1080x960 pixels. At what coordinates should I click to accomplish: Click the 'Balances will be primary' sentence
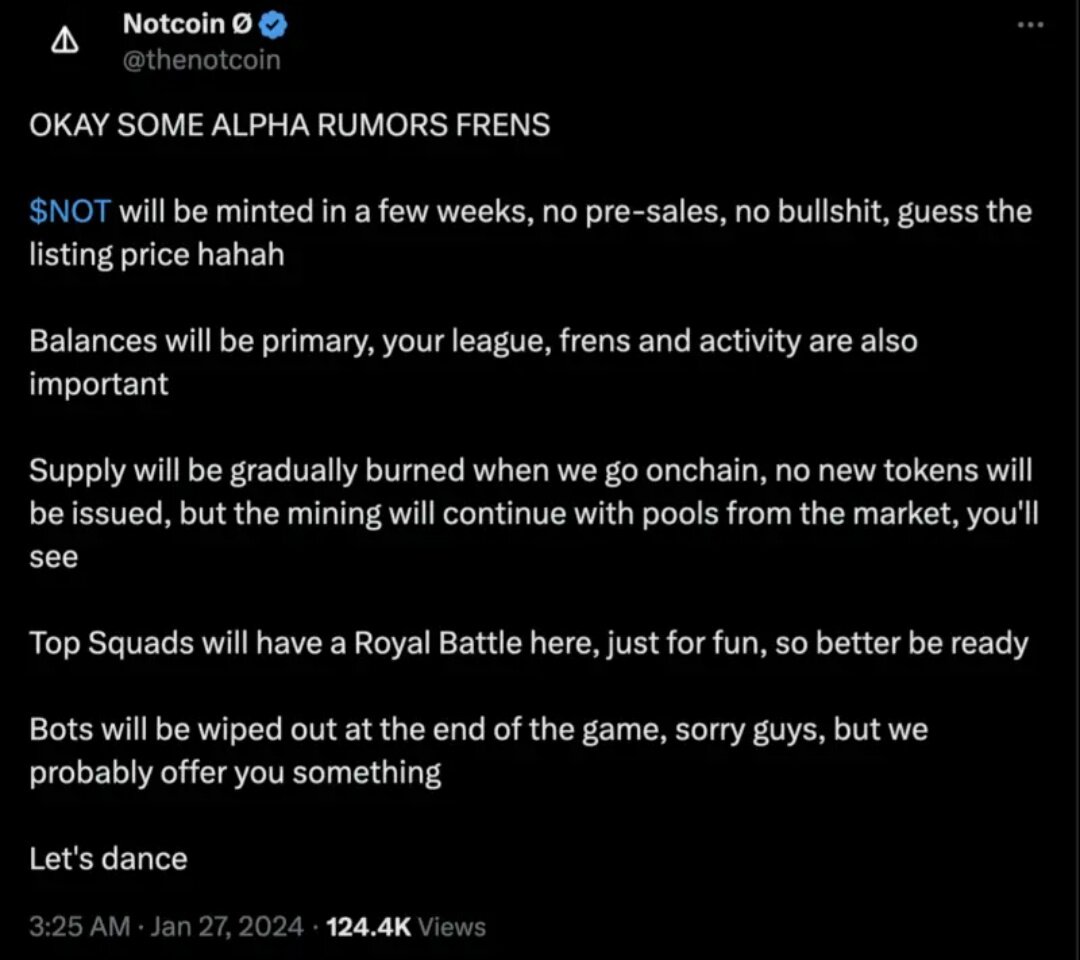472,341
